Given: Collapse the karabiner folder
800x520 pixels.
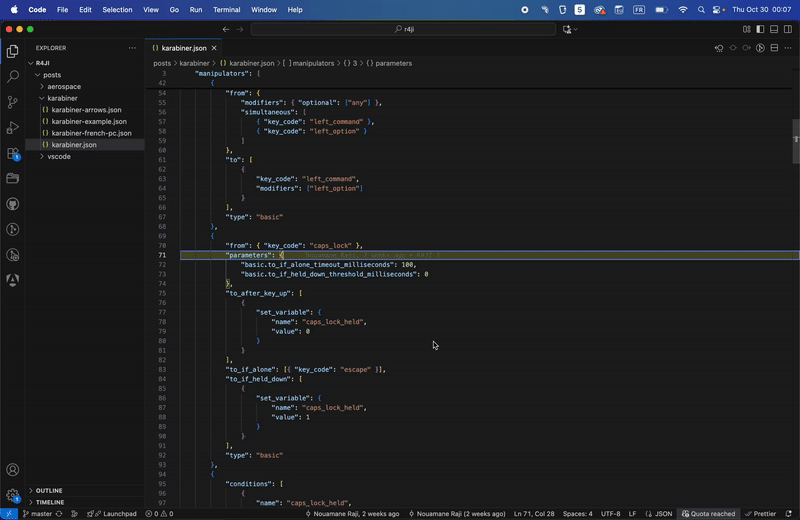Looking at the screenshot, I should pos(62,99).
